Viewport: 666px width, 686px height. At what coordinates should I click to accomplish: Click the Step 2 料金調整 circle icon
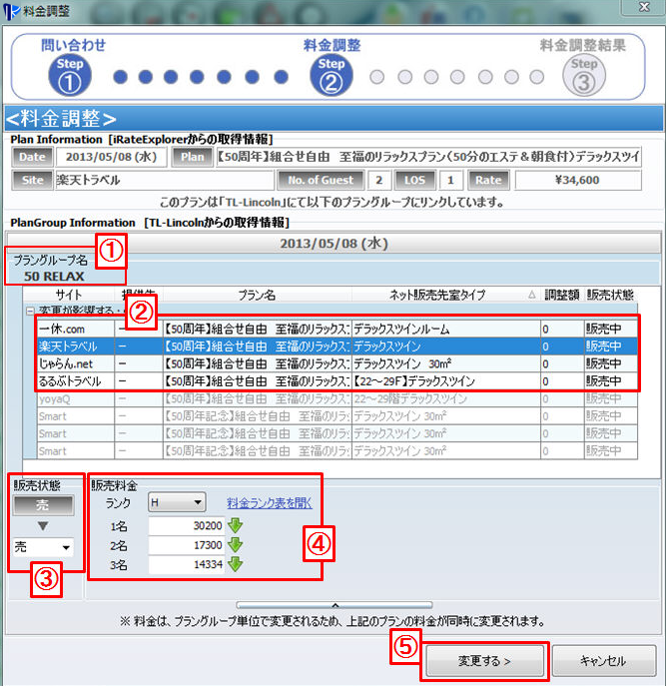(x=331, y=75)
